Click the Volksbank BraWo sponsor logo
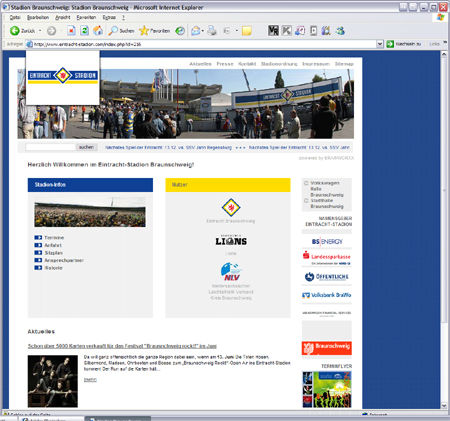450x421 pixels. (x=327, y=295)
